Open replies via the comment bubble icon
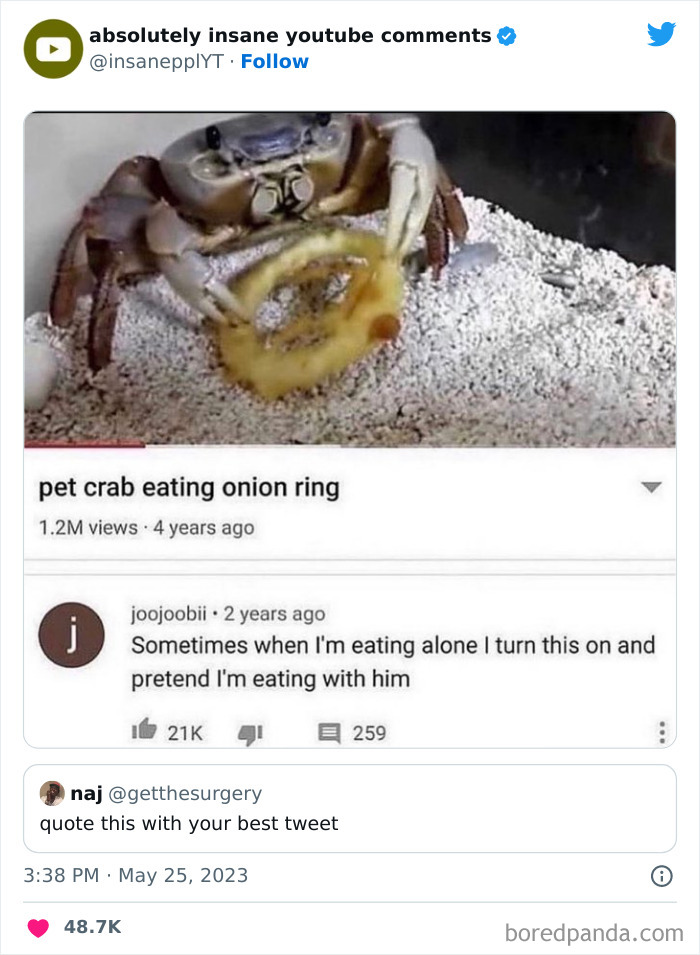 [330, 733]
